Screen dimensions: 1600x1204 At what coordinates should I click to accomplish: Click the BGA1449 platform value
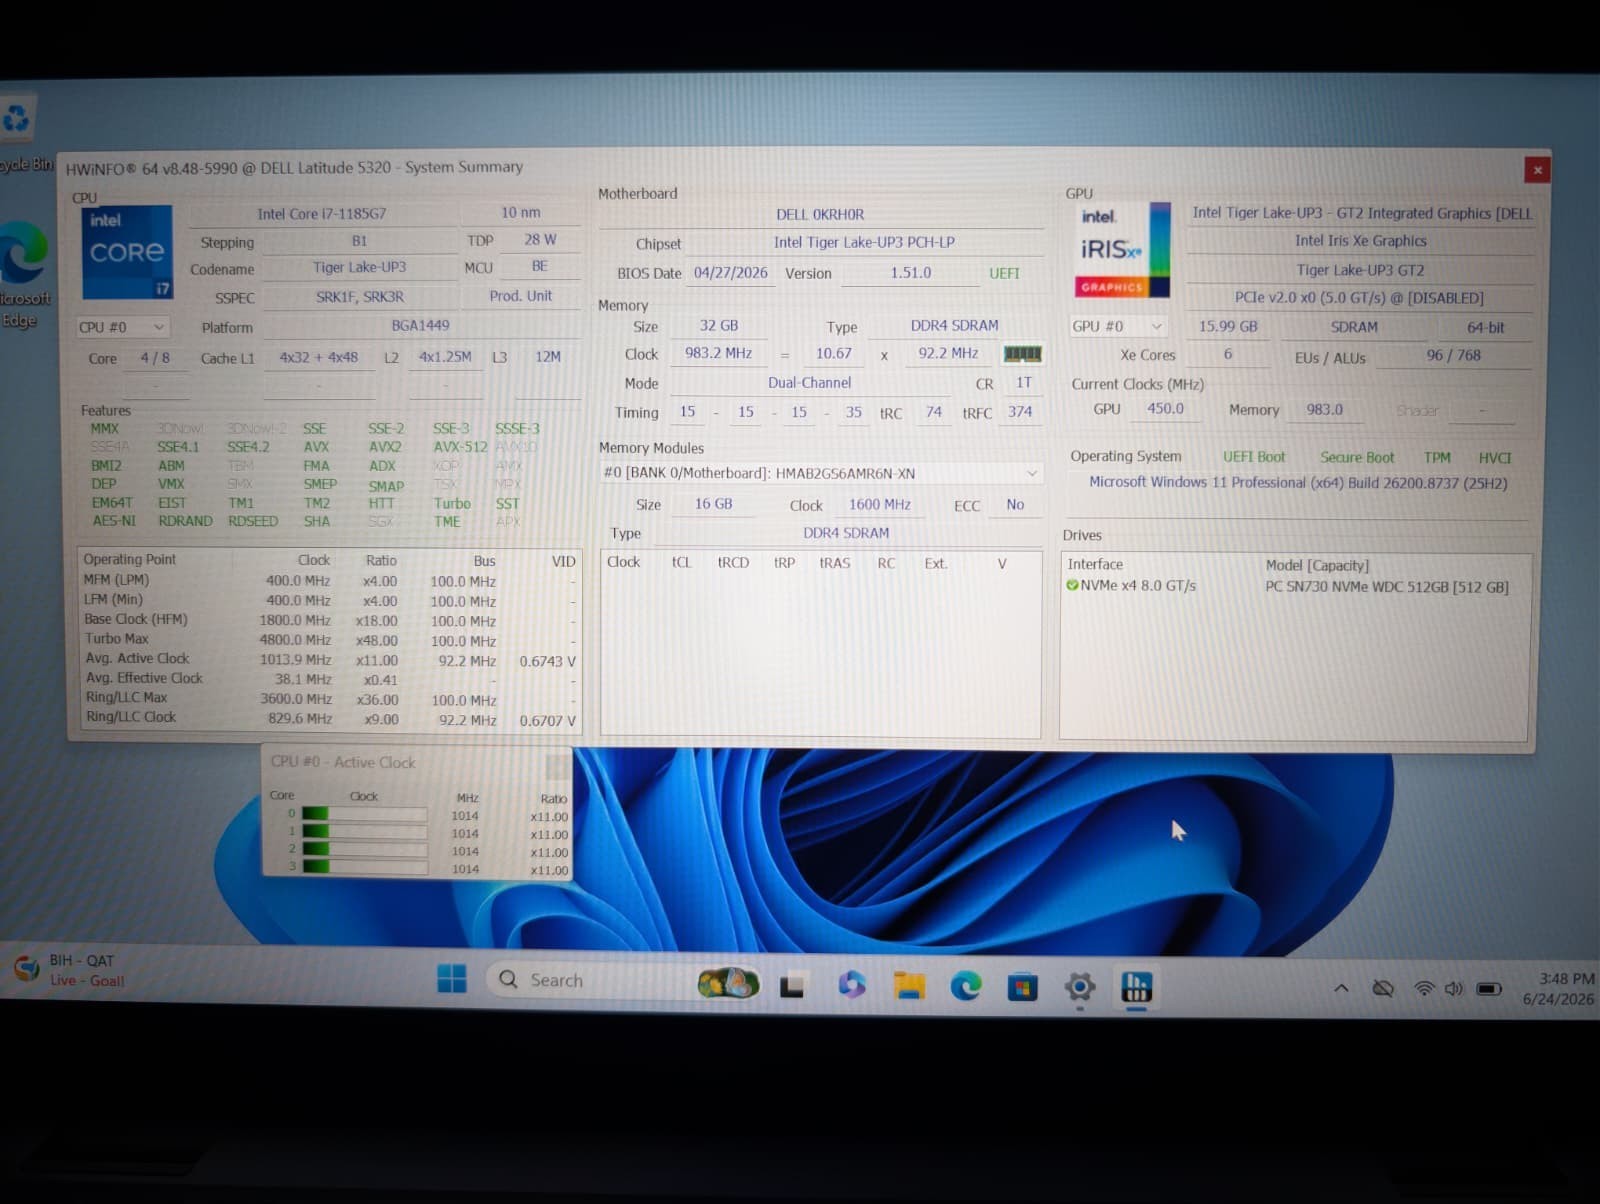coord(420,325)
